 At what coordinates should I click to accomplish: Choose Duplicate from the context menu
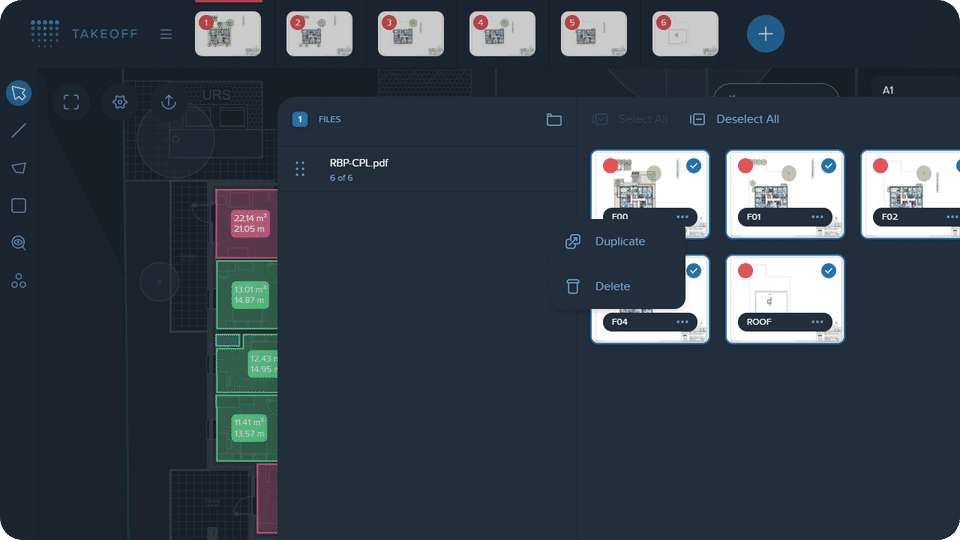618,241
